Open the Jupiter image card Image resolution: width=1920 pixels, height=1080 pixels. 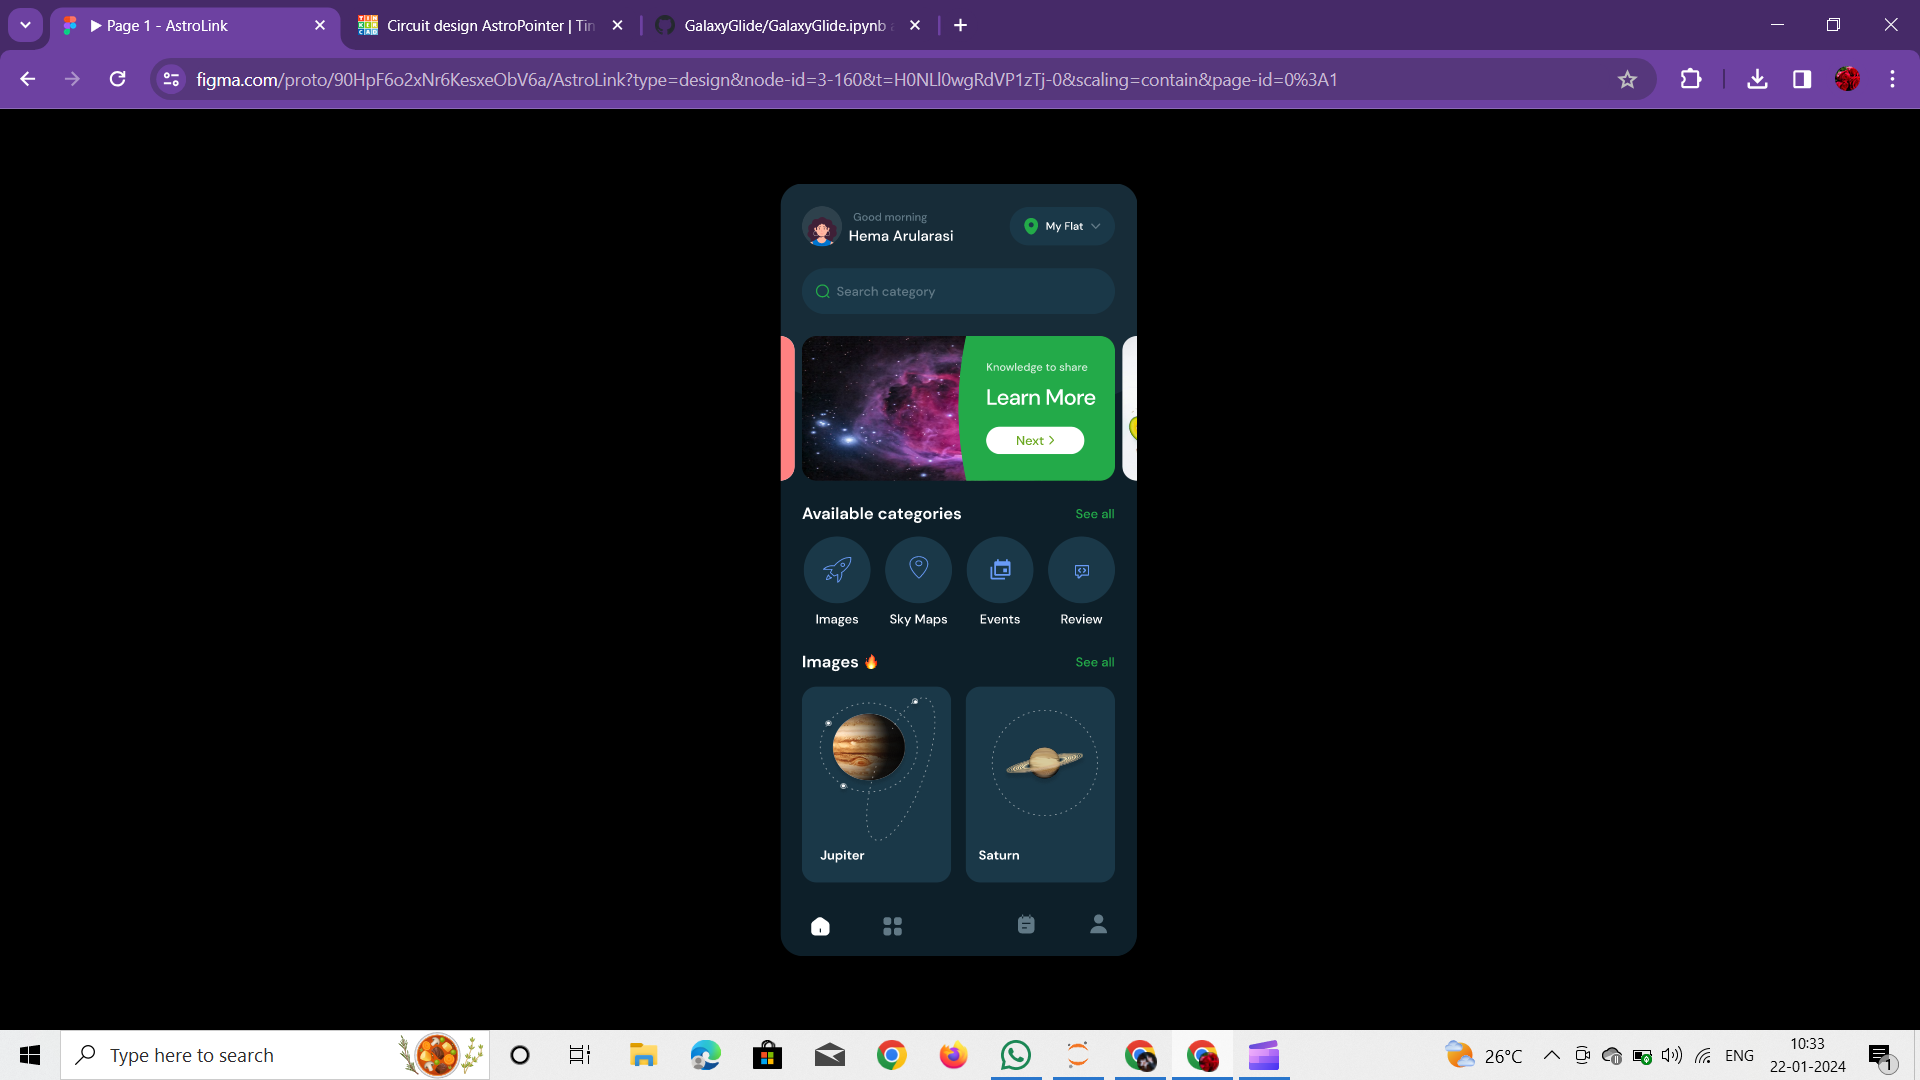[x=876, y=784]
